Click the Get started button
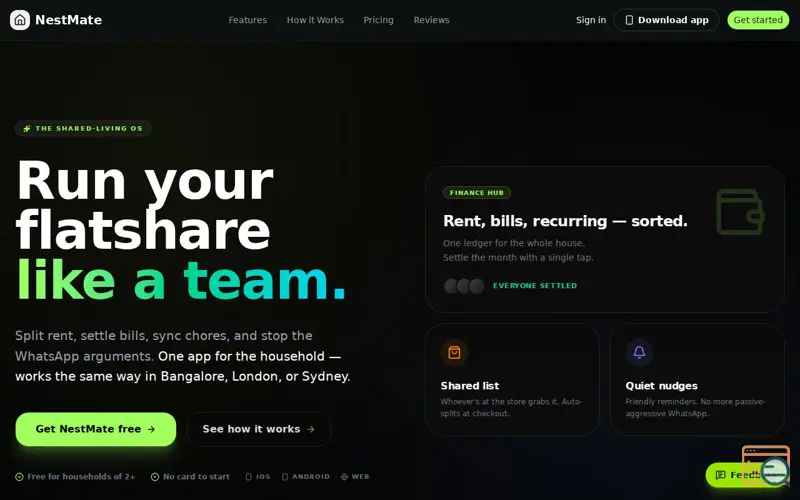Screen dimensions: 800x500 (x=758, y=20)
